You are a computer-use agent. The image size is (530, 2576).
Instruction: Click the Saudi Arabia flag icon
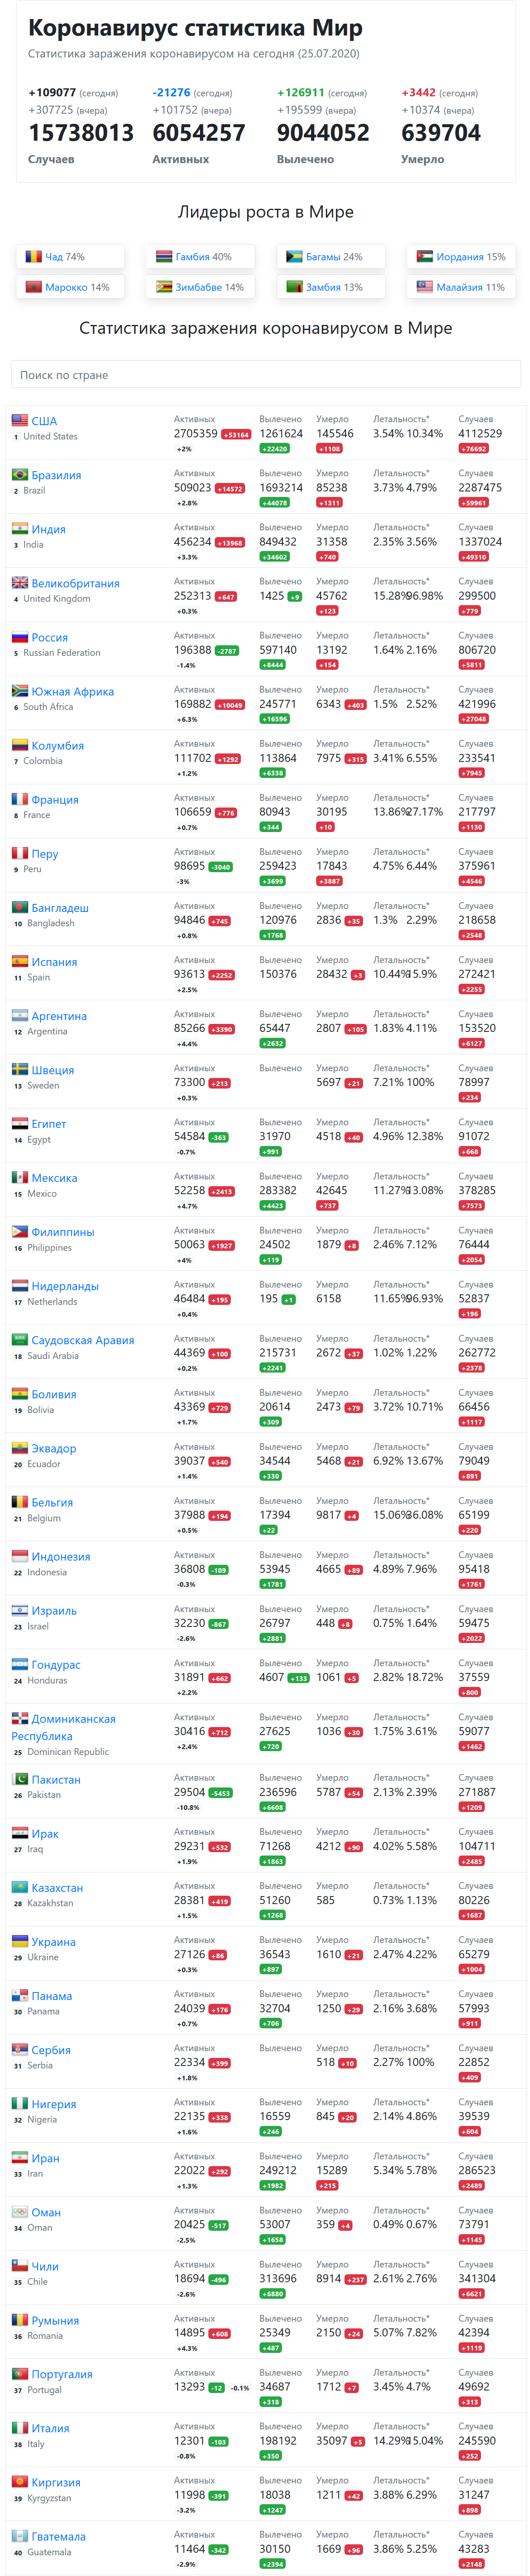[x=20, y=1339]
